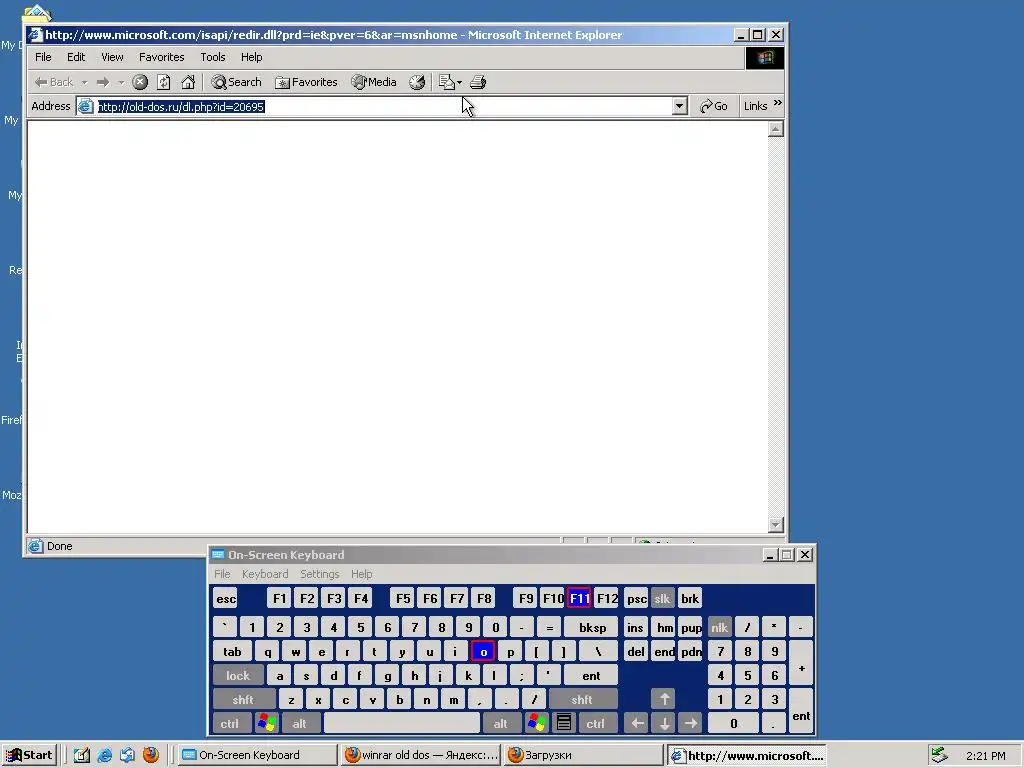This screenshot has width=1024, height=768.
Task: Click the Windows logo throbber in IE
Action: tap(765, 58)
